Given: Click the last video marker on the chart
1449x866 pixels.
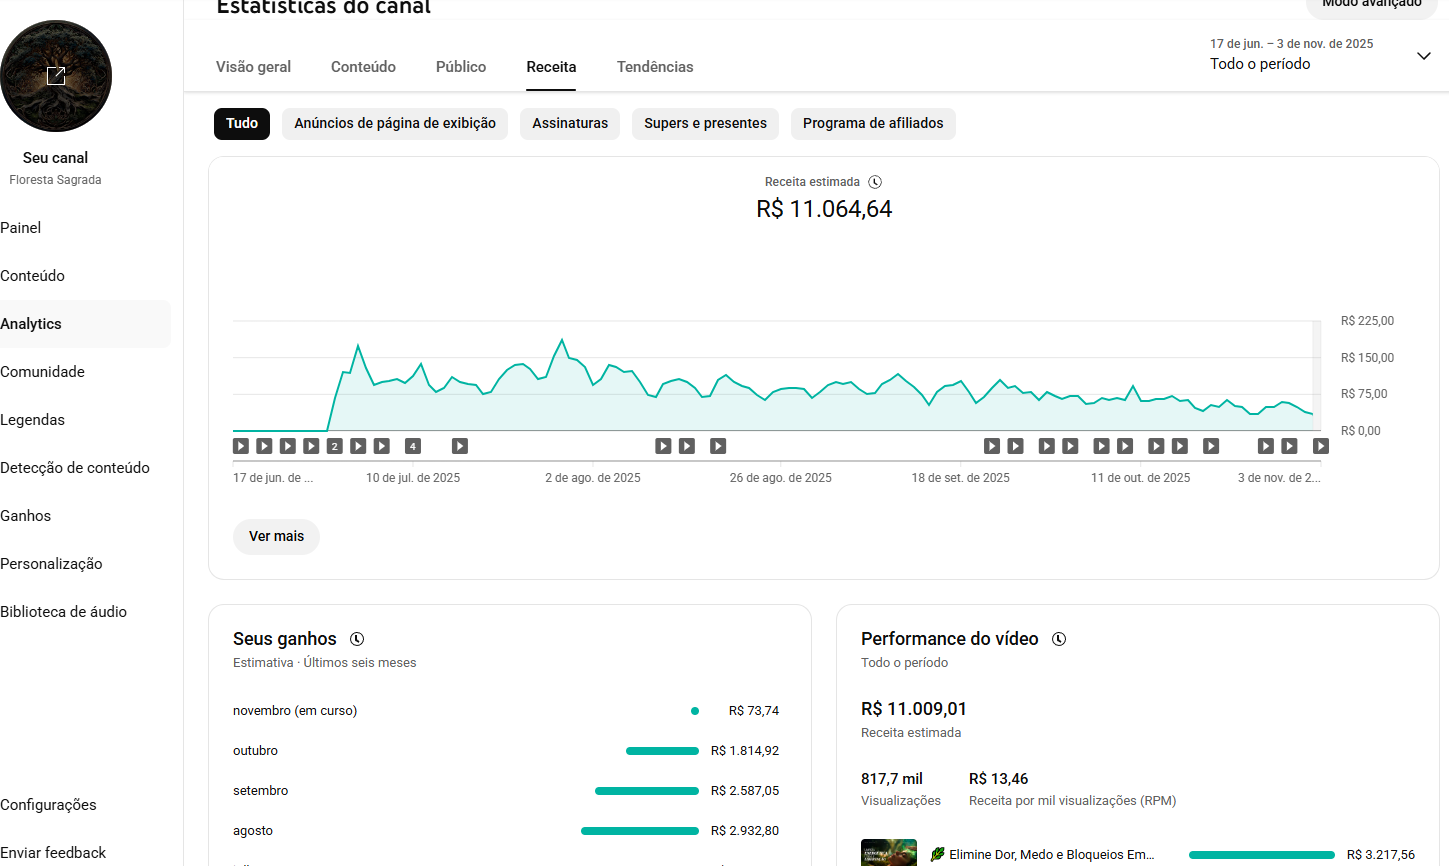Looking at the screenshot, I should point(1320,446).
